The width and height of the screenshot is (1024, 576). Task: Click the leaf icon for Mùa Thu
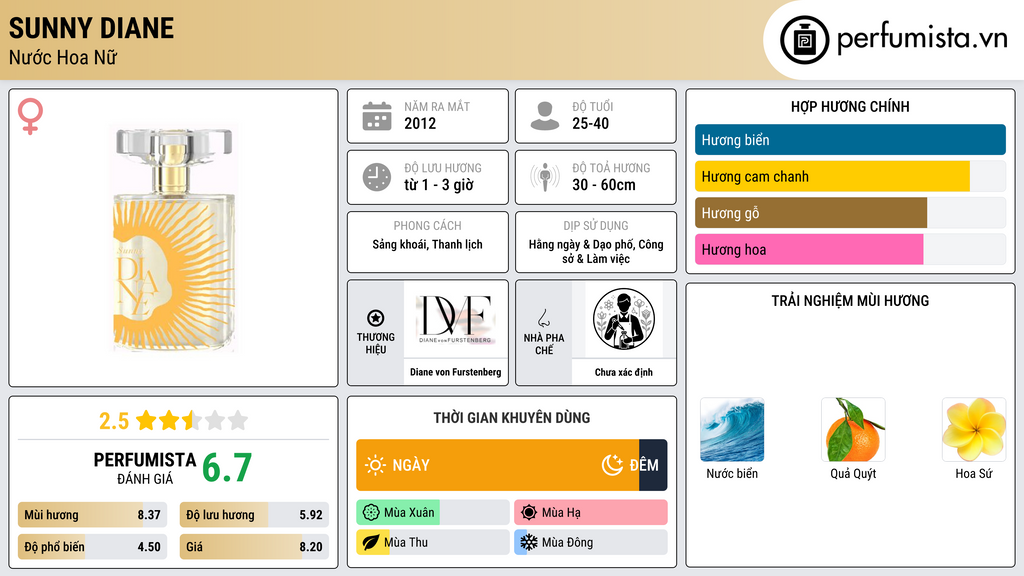(x=371, y=542)
